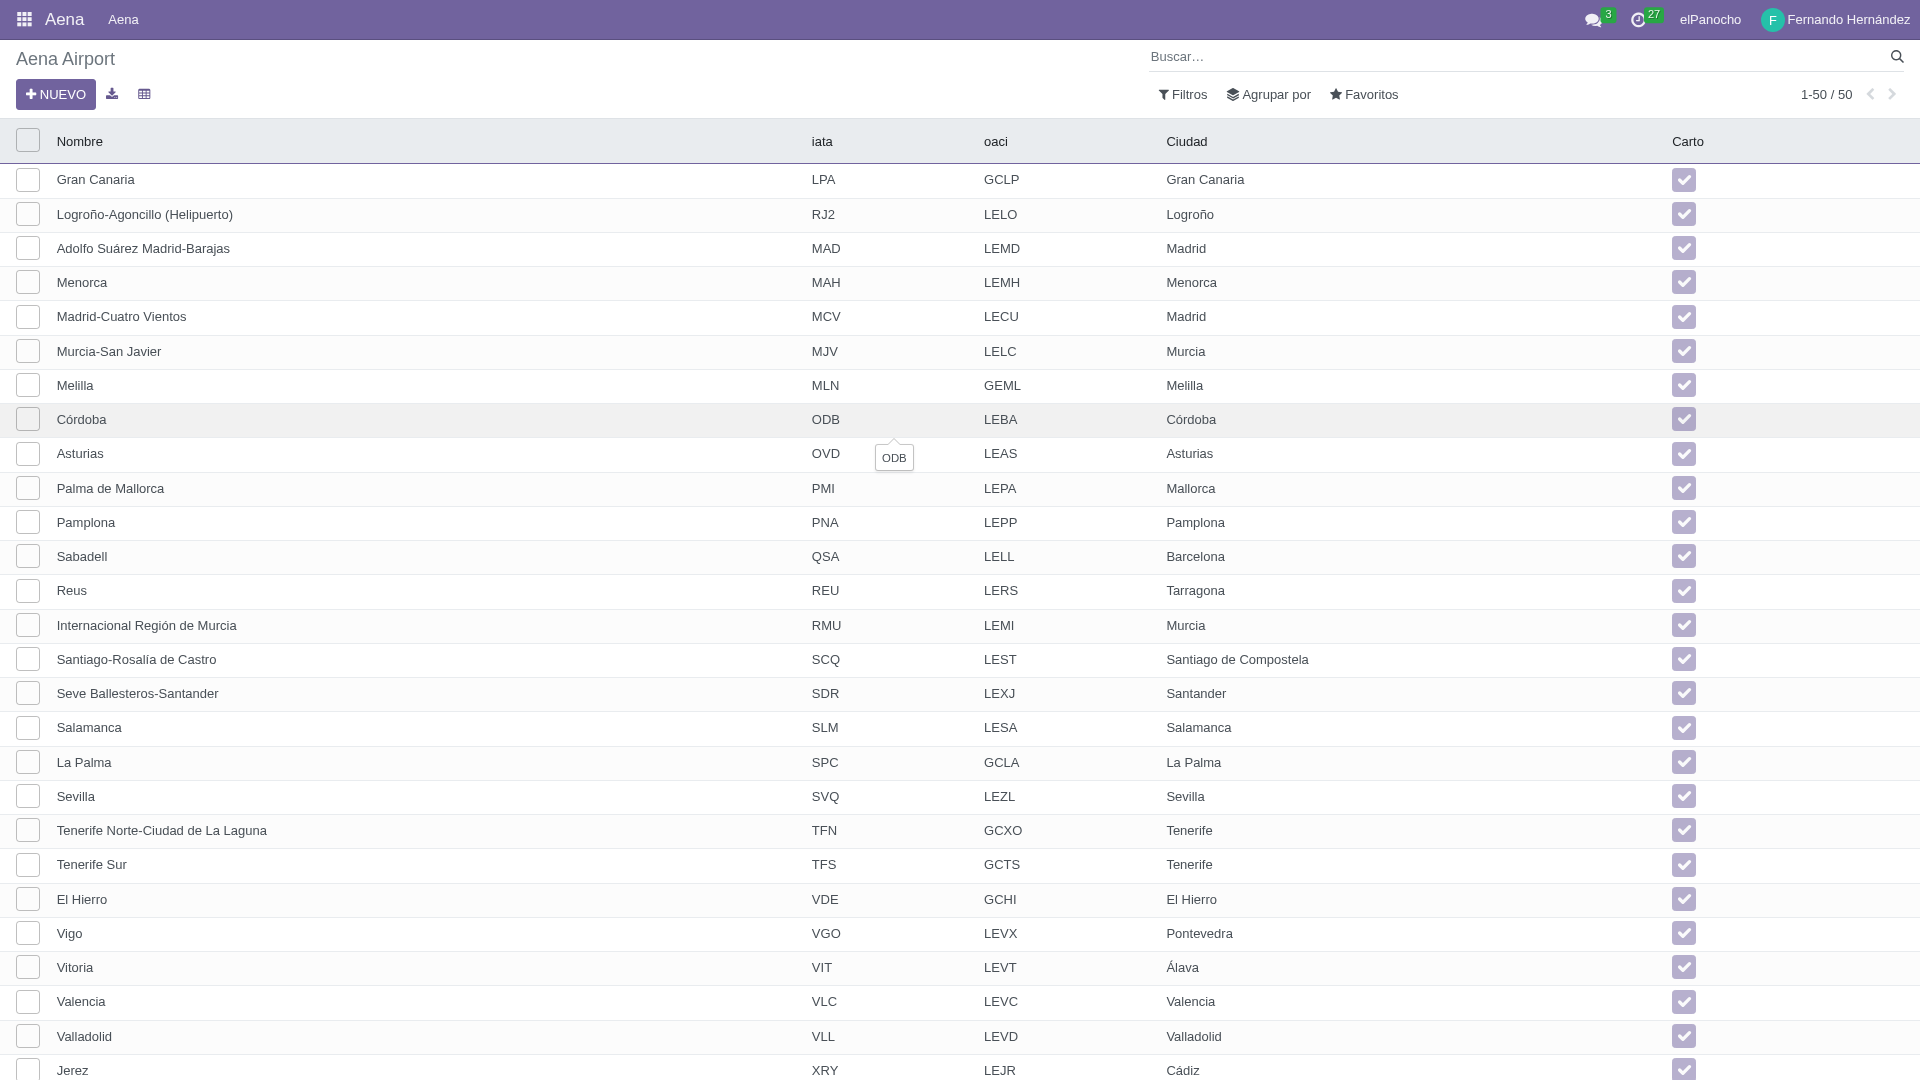The height and width of the screenshot is (1080, 1920).
Task: Open Fernando Hernández user avatar menu
Action: (x=1773, y=19)
